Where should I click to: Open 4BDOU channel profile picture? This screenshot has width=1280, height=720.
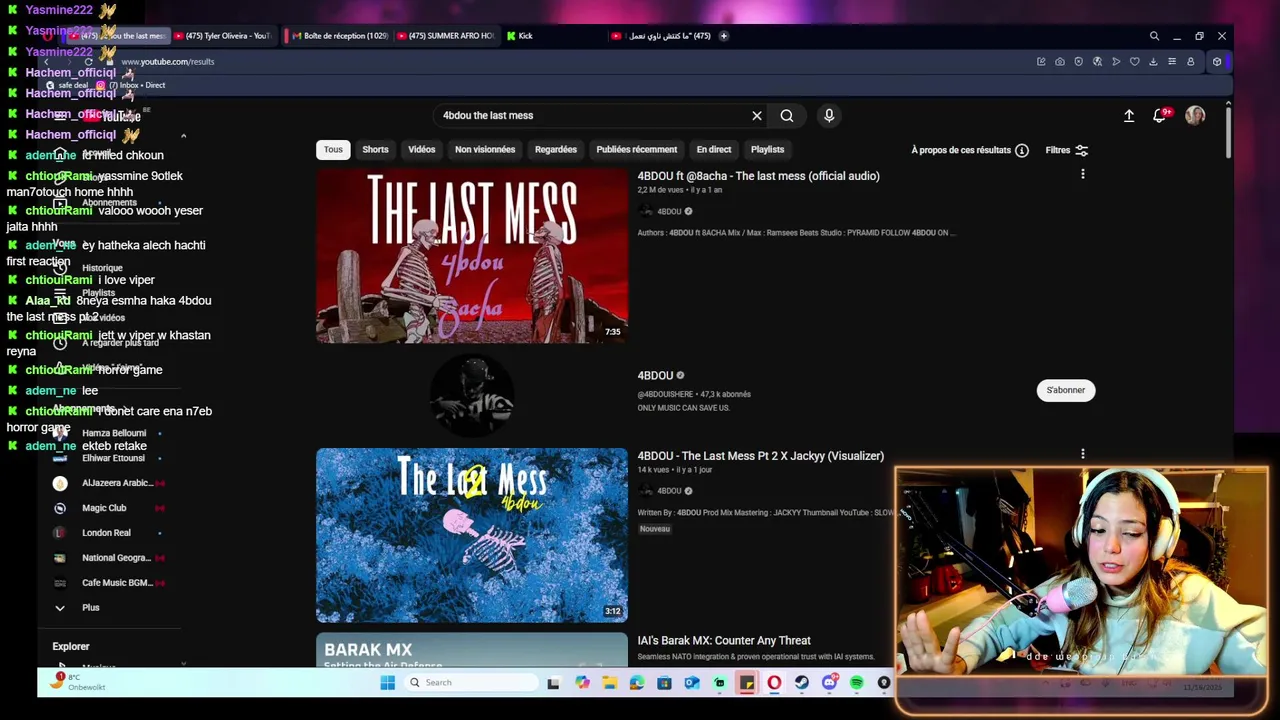point(472,395)
